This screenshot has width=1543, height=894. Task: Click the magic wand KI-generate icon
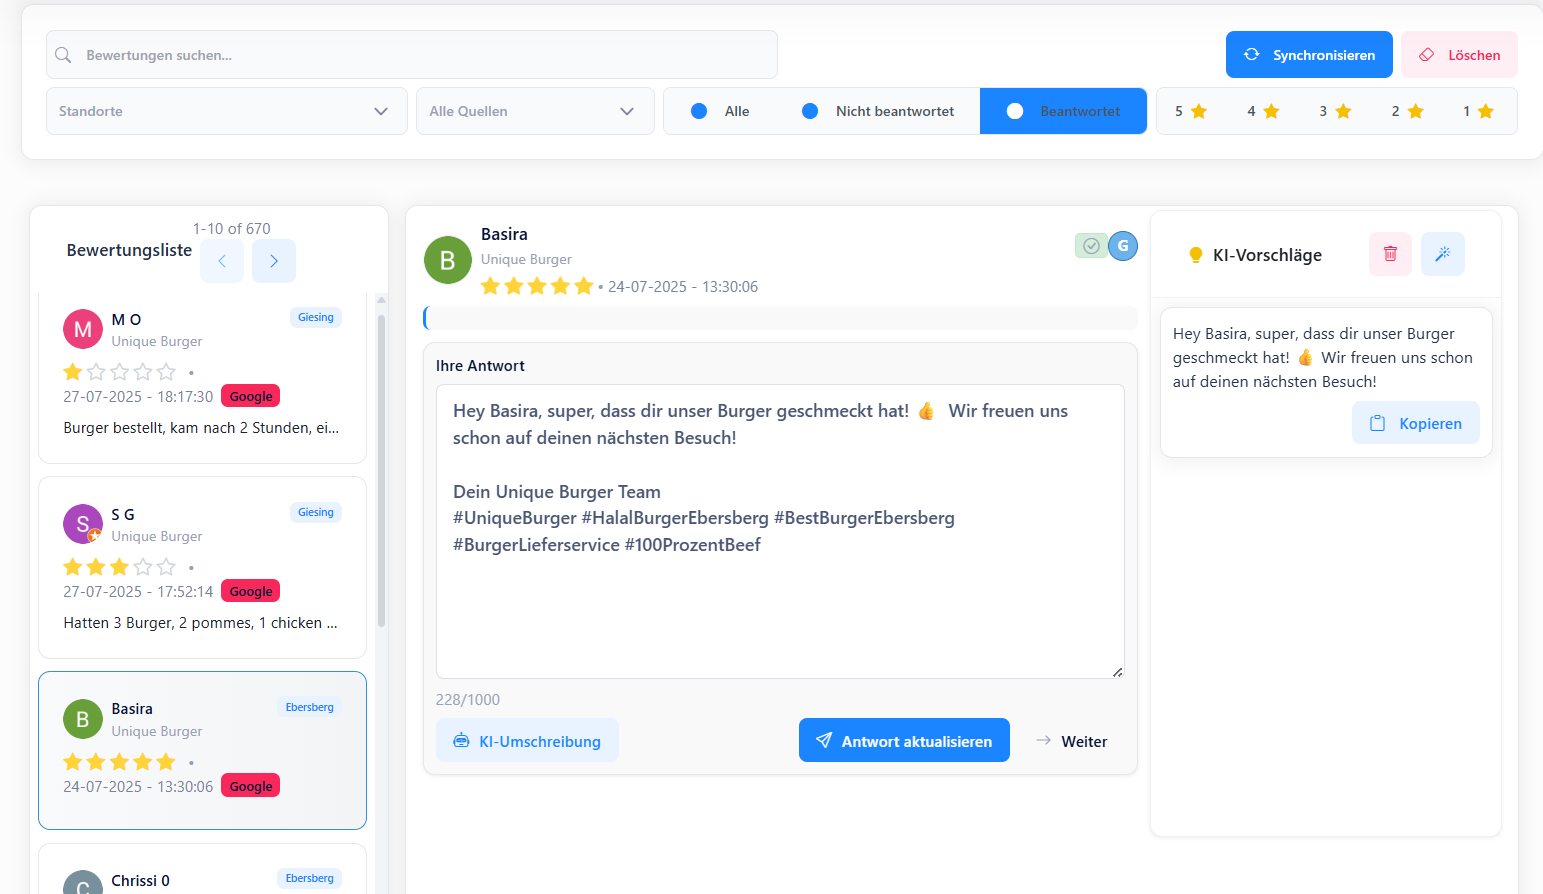tap(1442, 254)
